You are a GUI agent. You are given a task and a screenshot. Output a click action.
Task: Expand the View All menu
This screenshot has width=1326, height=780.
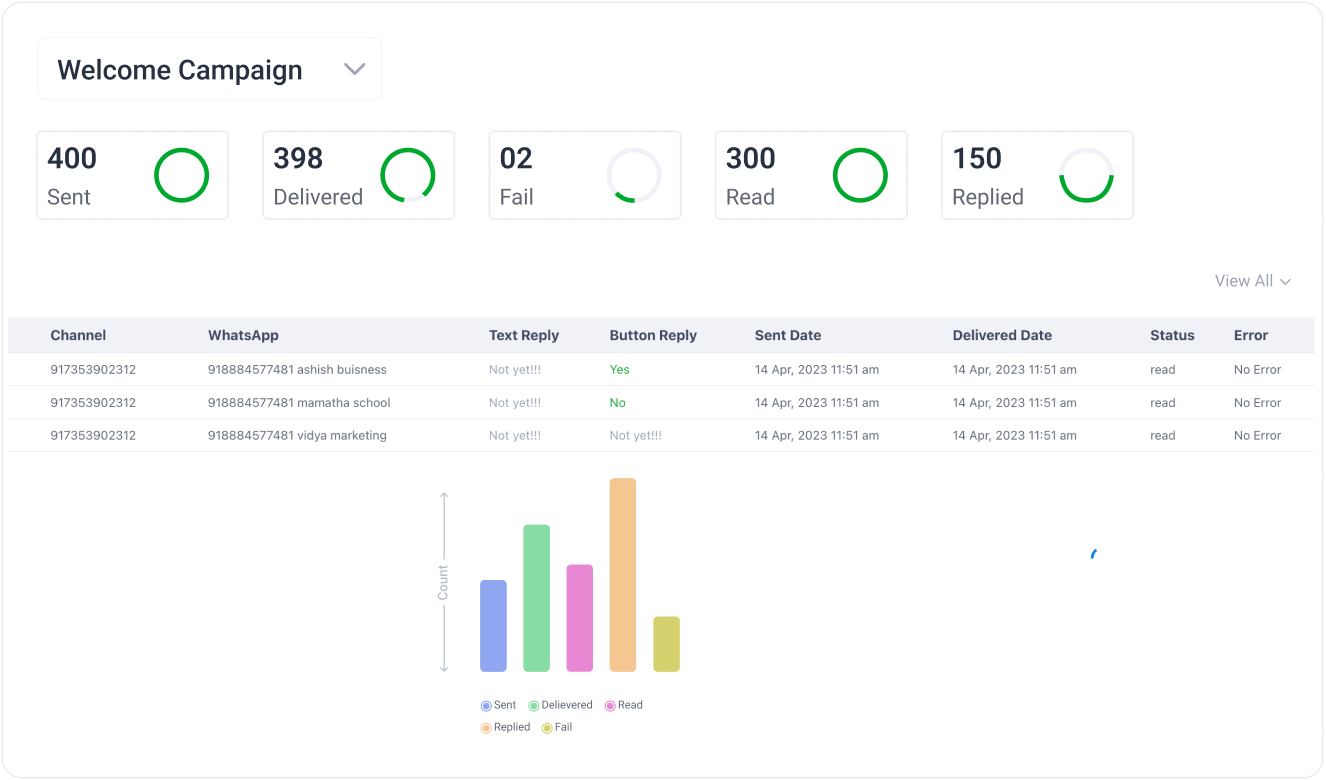click(1252, 281)
